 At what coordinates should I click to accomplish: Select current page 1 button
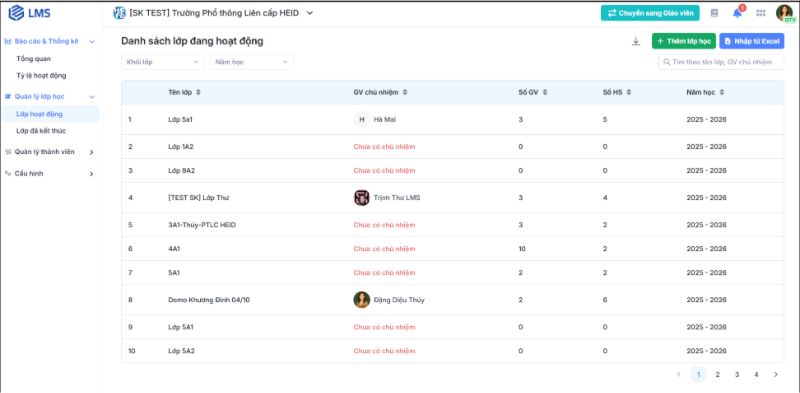point(698,375)
